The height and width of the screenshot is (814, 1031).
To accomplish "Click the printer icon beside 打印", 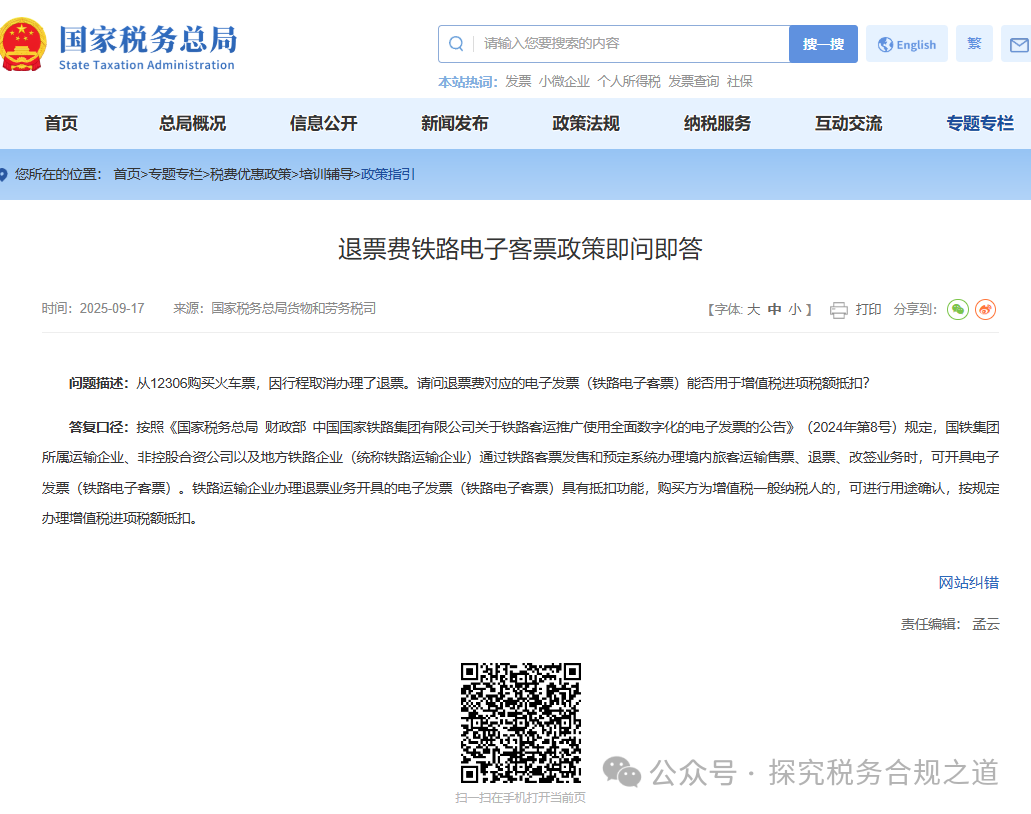I will (x=838, y=310).
